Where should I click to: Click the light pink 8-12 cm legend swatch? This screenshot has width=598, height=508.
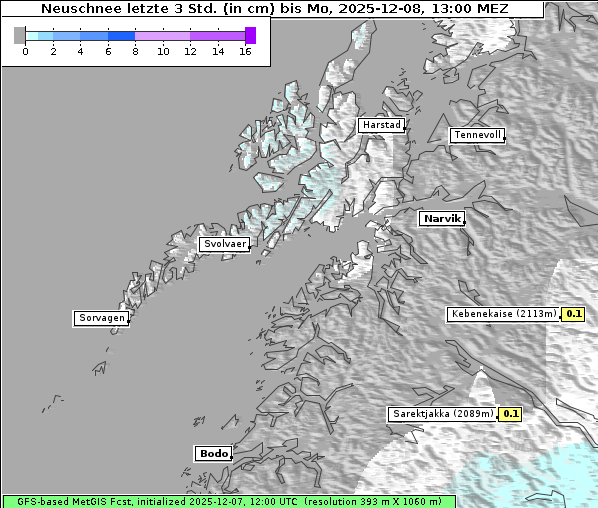click(162, 36)
